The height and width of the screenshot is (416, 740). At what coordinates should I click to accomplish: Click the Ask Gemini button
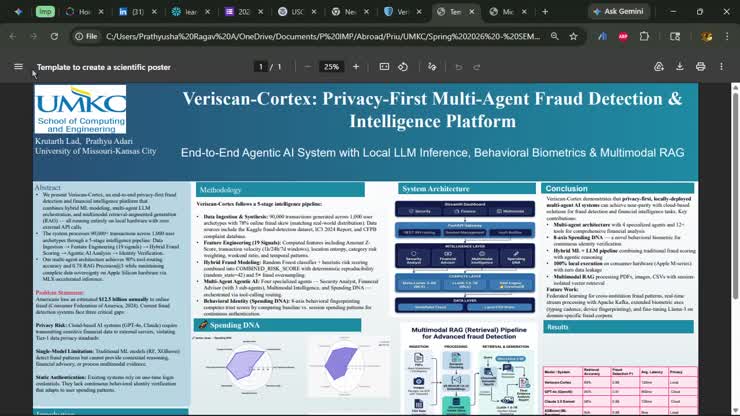coord(618,11)
